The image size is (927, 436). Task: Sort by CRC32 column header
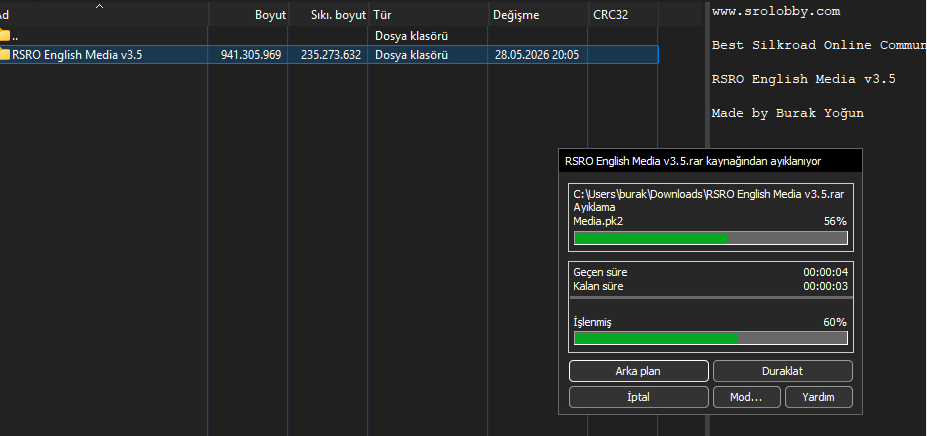[x=610, y=15]
